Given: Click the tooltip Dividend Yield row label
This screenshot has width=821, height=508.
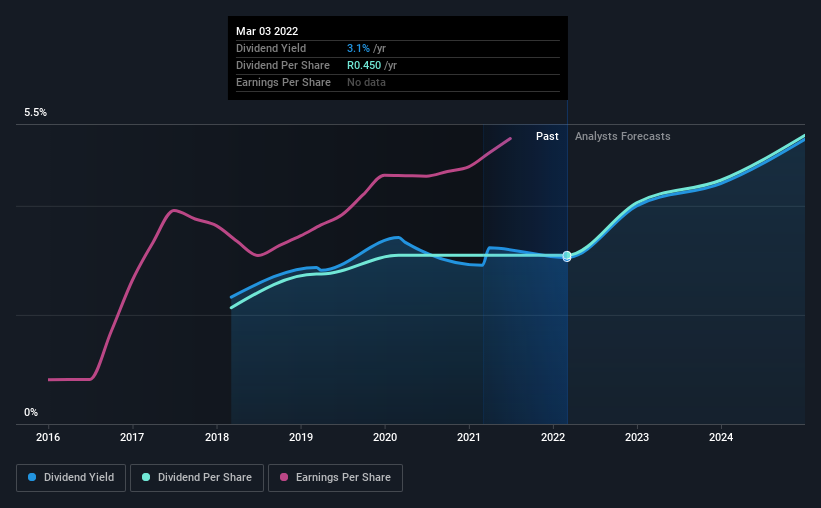Looking at the screenshot, I should pyautogui.click(x=271, y=48).
